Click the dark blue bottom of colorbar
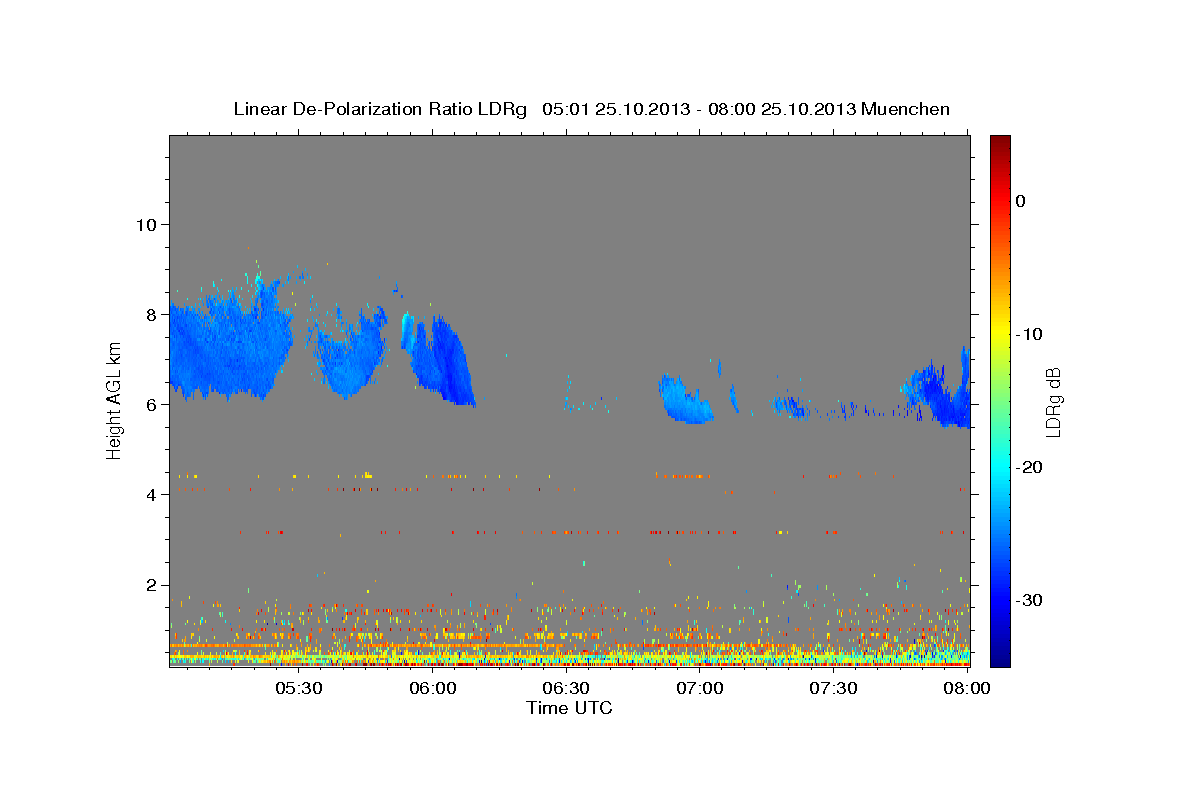This screenshot has height=800, width=1200. click(x=1000, y=657)
